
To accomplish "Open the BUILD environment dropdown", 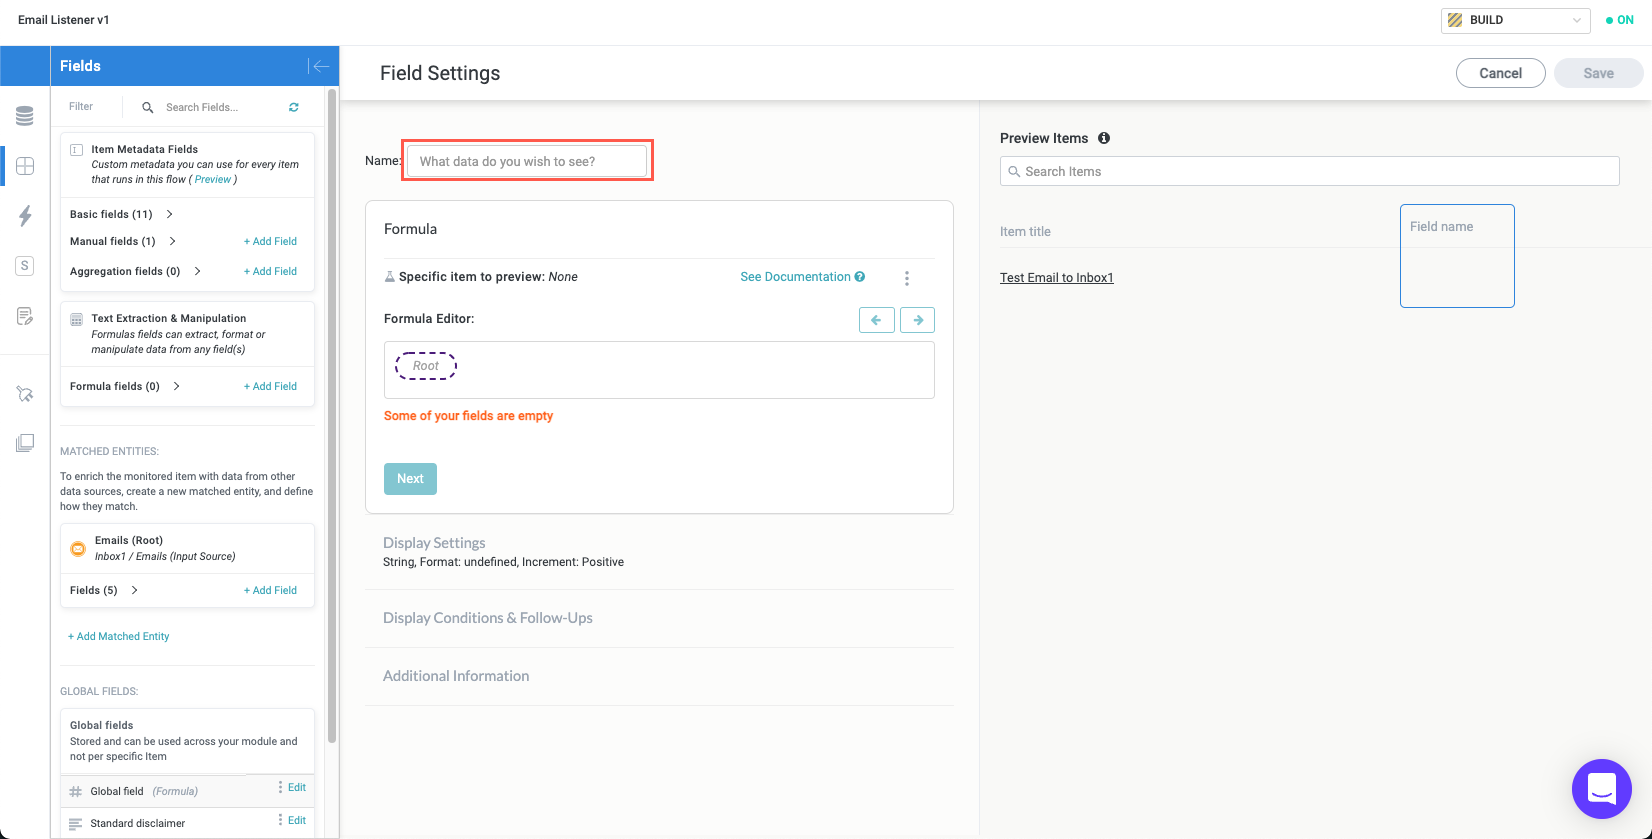I will tap(1514, 20).
